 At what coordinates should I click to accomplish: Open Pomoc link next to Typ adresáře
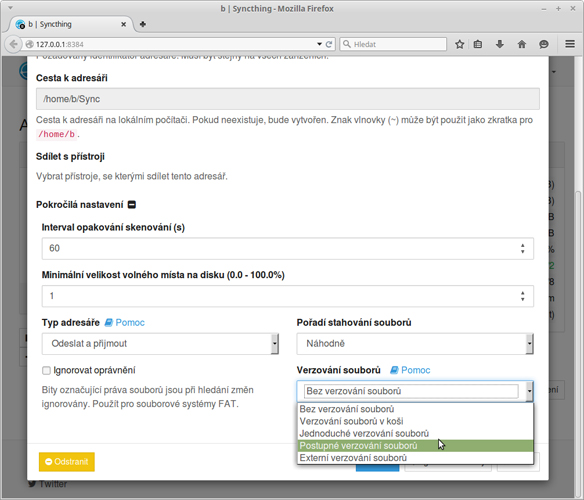pos(124,322)
